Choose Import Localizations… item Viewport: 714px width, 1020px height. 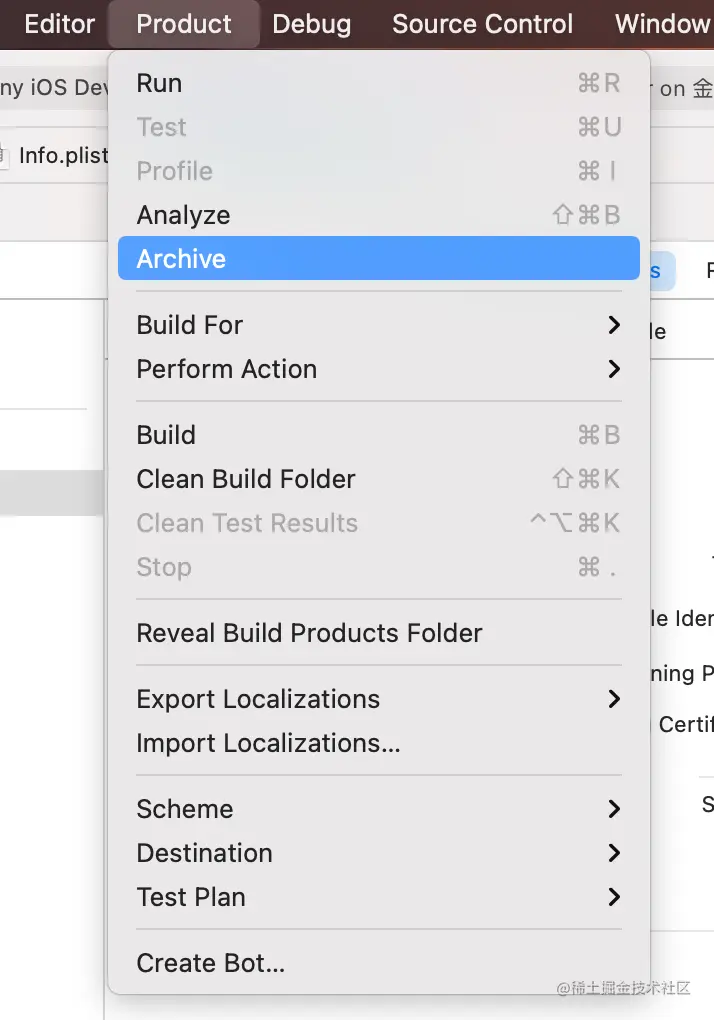click(x=378, y=743)
